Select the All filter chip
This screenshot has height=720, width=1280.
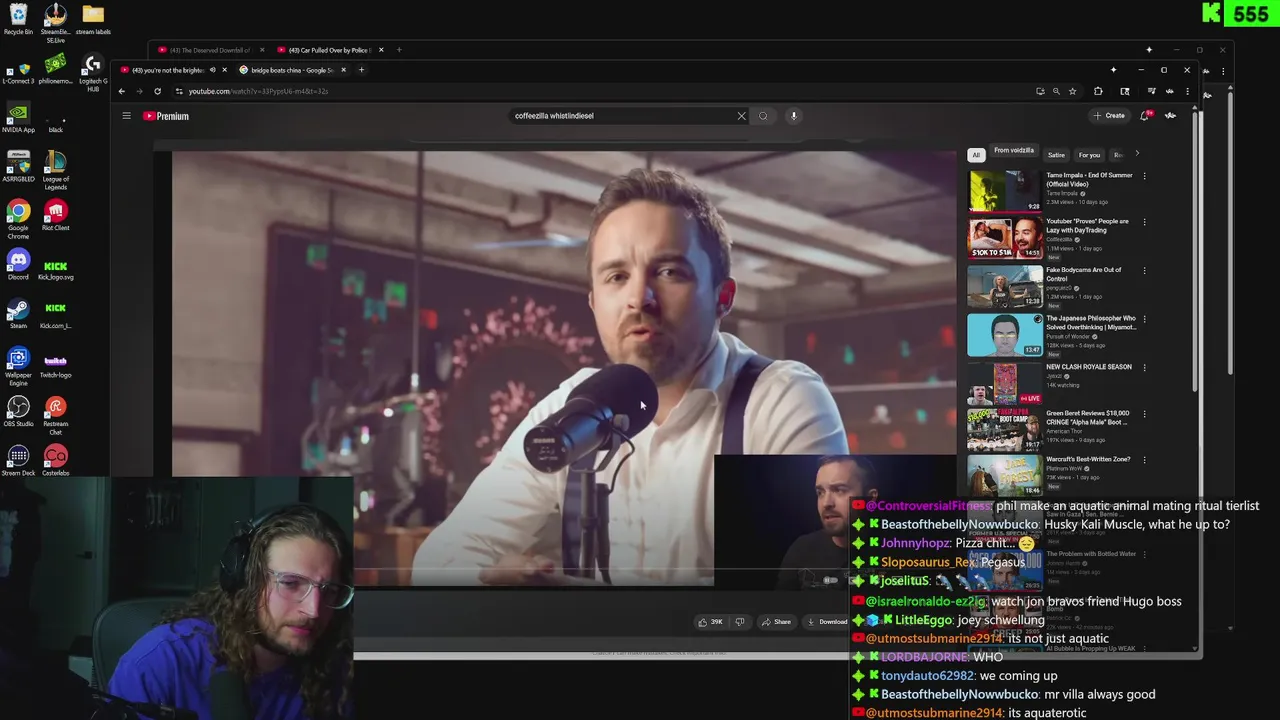pos(976,155)
